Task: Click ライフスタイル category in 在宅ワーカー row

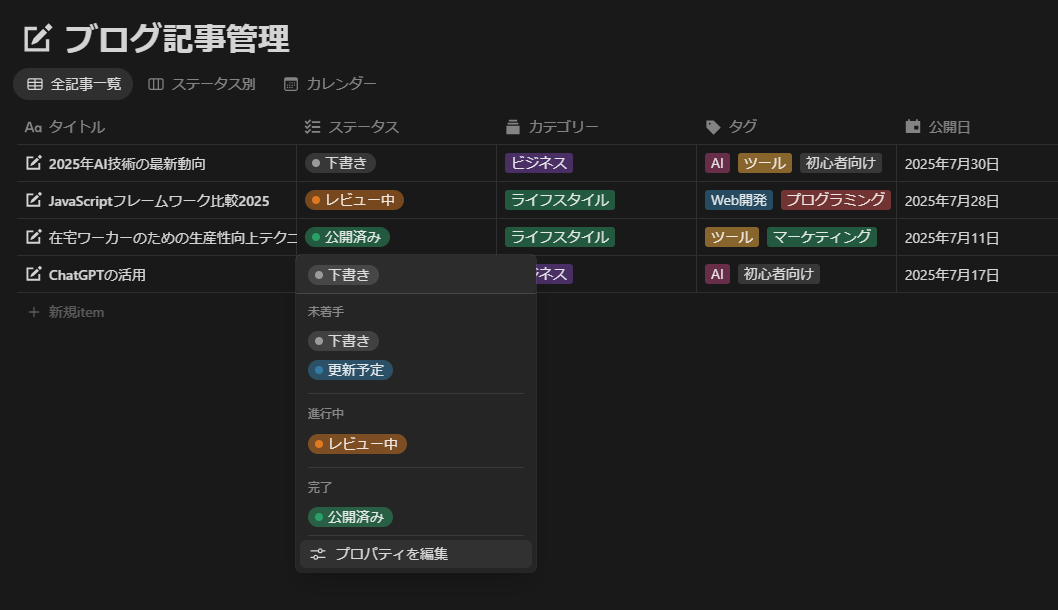Action: [x=560, y=238]
